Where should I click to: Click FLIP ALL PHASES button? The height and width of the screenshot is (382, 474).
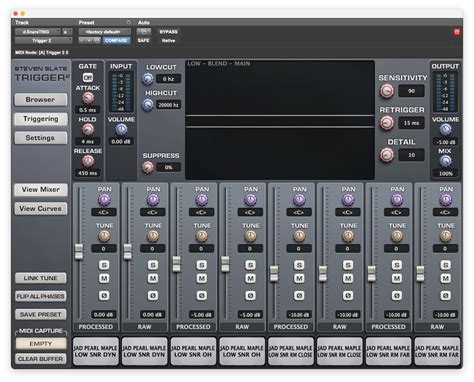[x=41, y=296]
